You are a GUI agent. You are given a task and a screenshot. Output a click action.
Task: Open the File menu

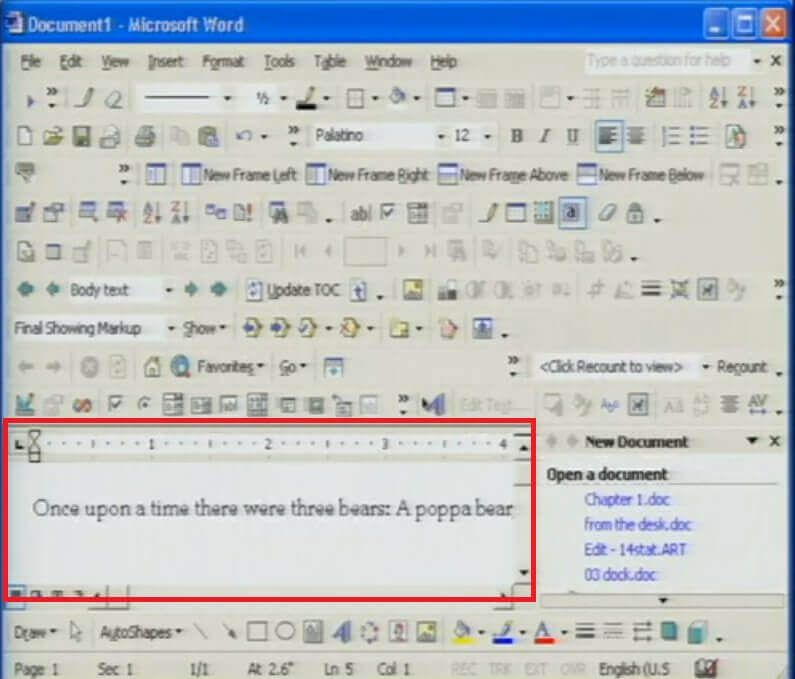click(30, 62)
